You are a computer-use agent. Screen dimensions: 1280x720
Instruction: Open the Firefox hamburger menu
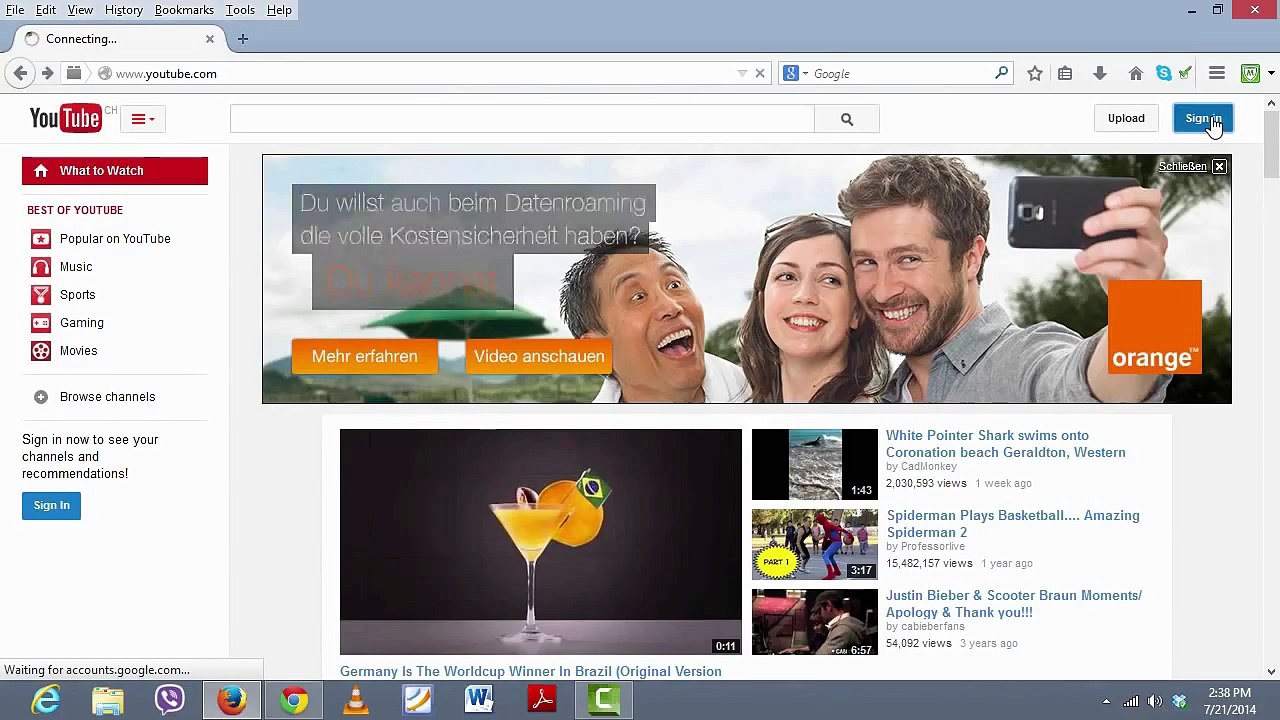[x=1217, y=73]
